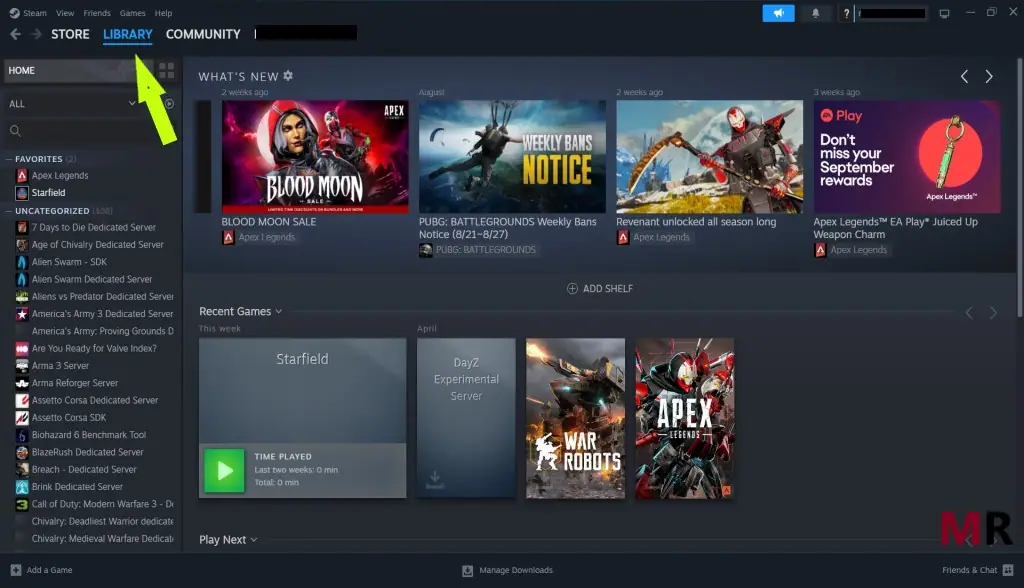Screen dimensions: 1024x588
Task: Select BlazeRush Dedicated Server in the list
Action: point(88,452)
